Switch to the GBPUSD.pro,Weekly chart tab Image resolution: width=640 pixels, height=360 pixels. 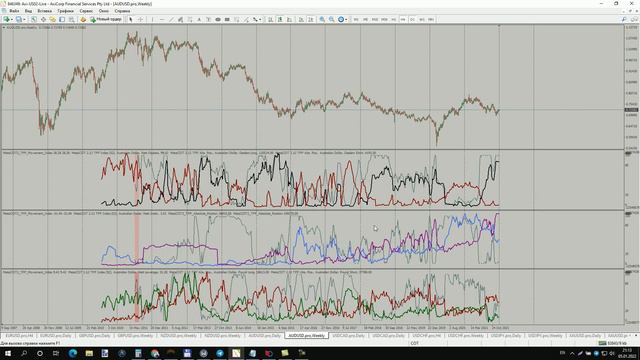tap(136, 336)
